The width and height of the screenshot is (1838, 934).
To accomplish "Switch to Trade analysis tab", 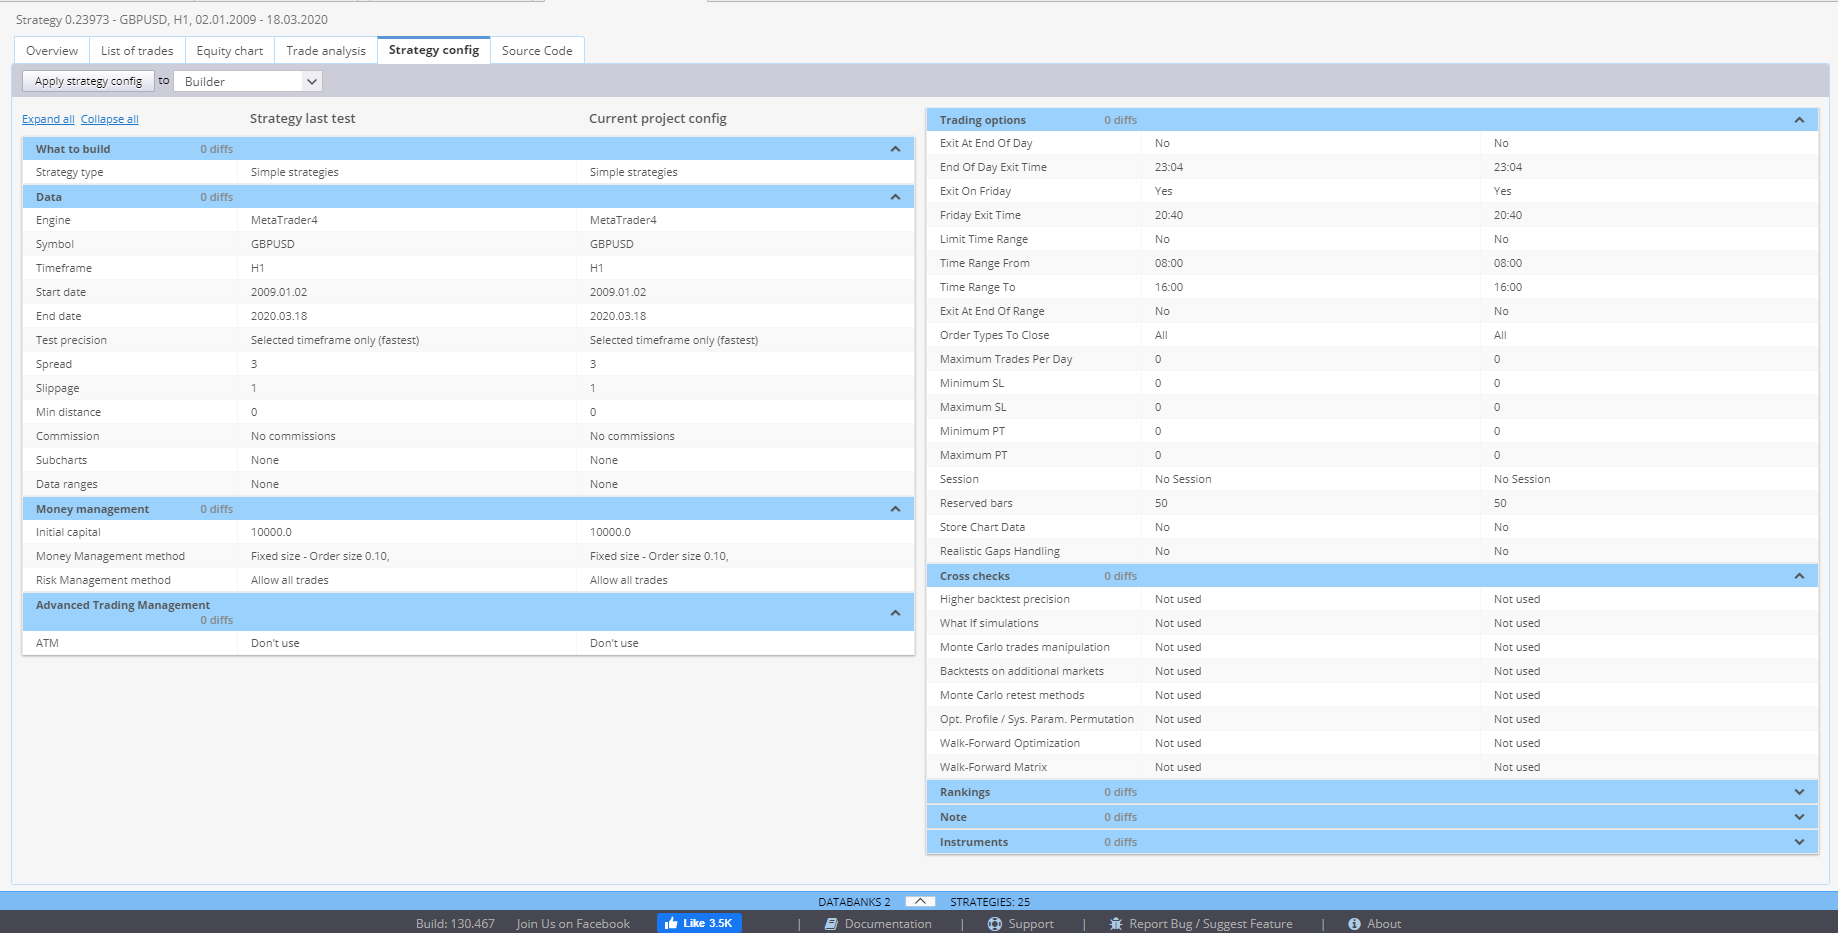I will tap(326, 51).
